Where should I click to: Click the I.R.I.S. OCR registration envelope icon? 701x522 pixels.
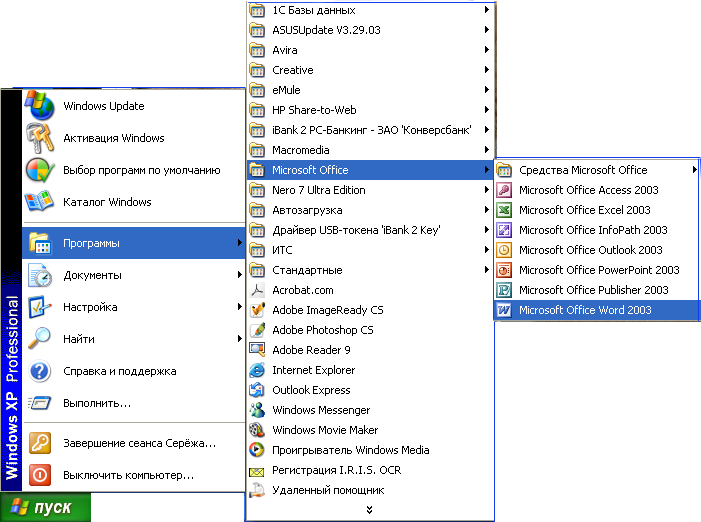257,471
